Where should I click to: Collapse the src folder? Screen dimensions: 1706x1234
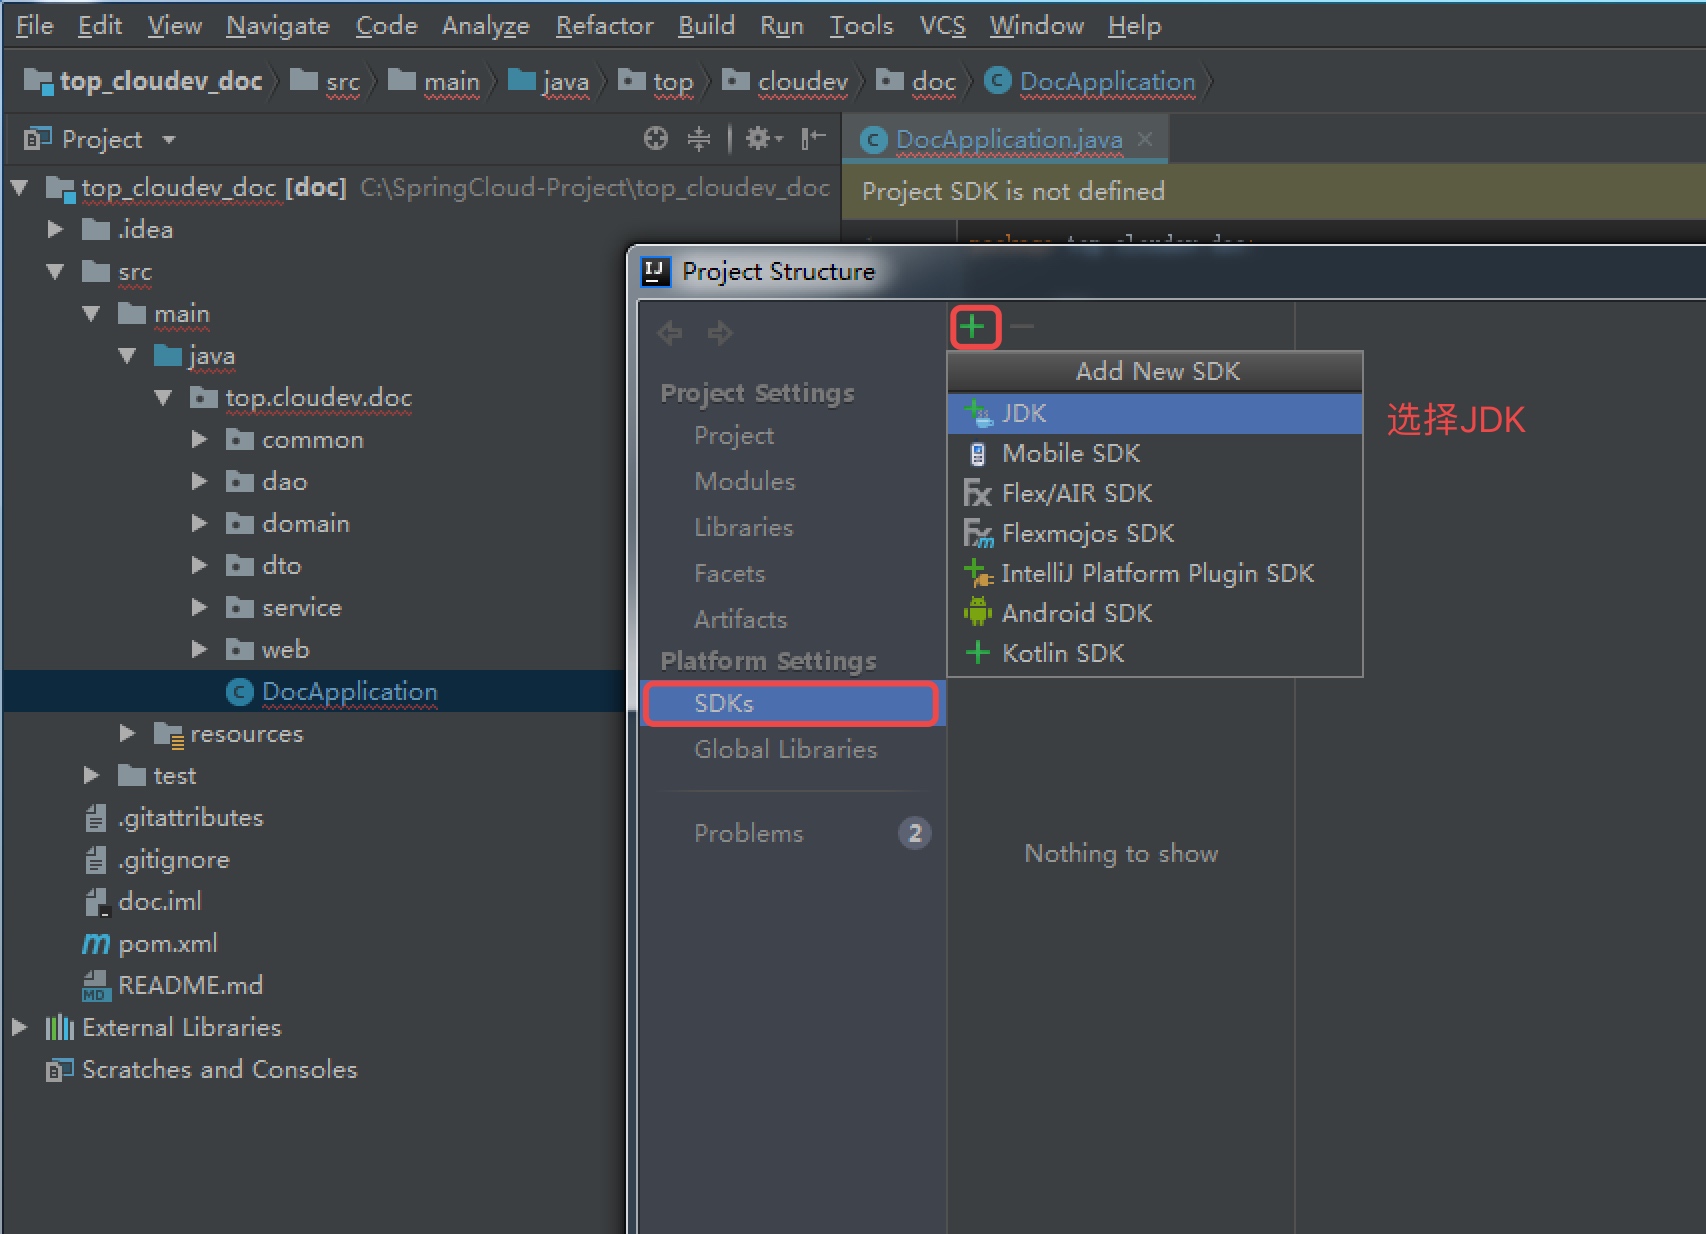(x=55, y=271)
